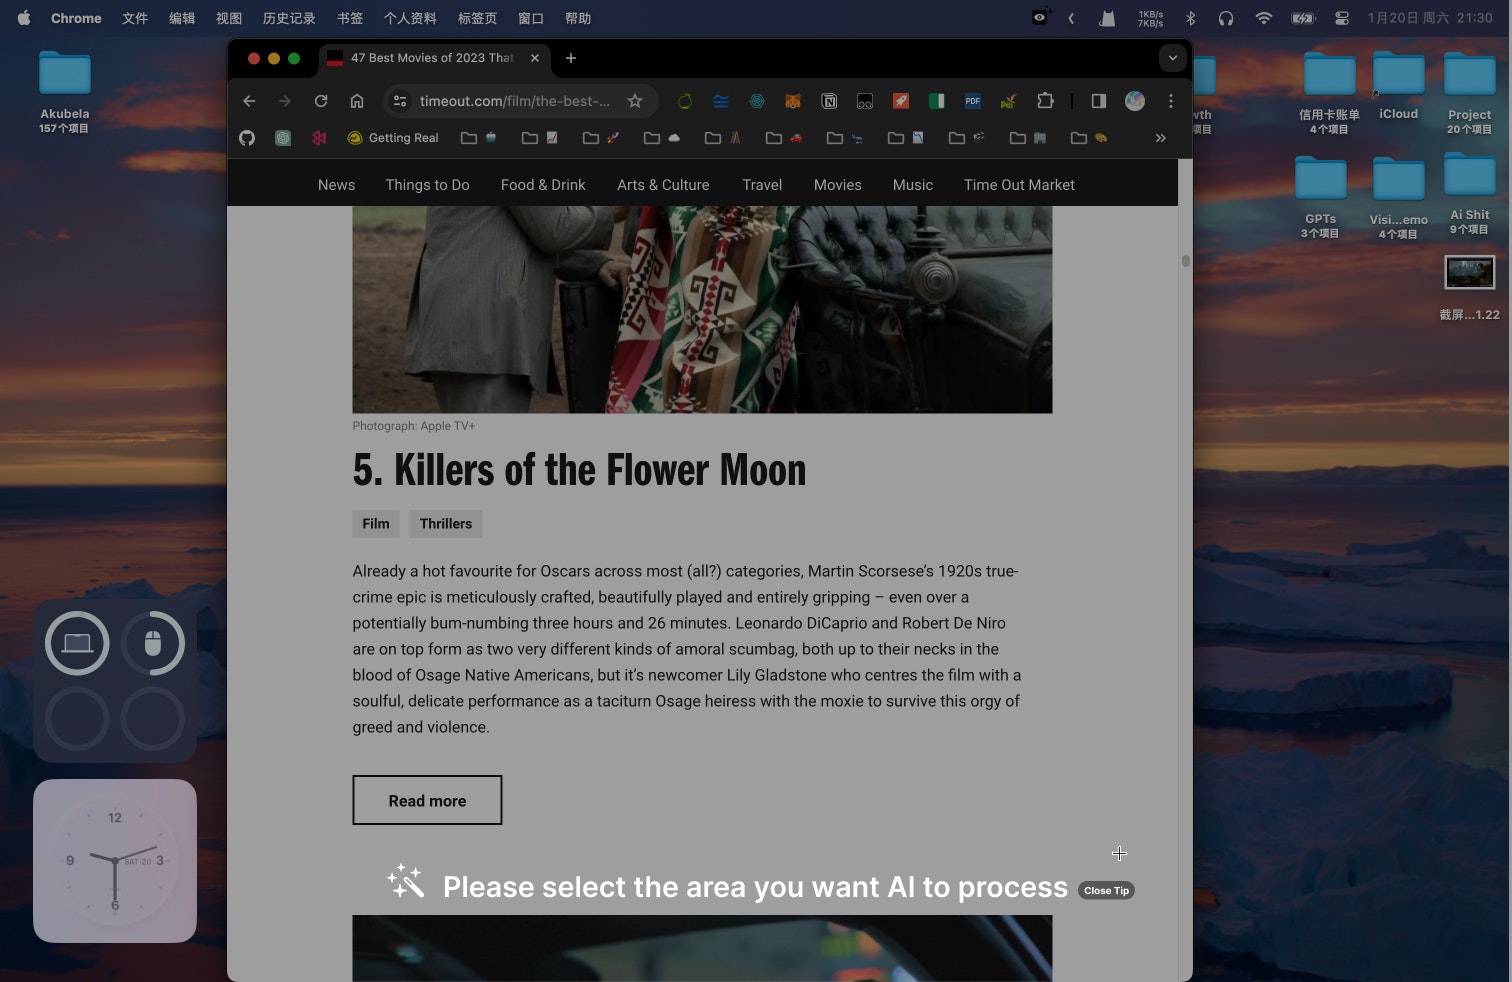Open the Notion extension icon
1512x982 pixels.
pos(829,101)
